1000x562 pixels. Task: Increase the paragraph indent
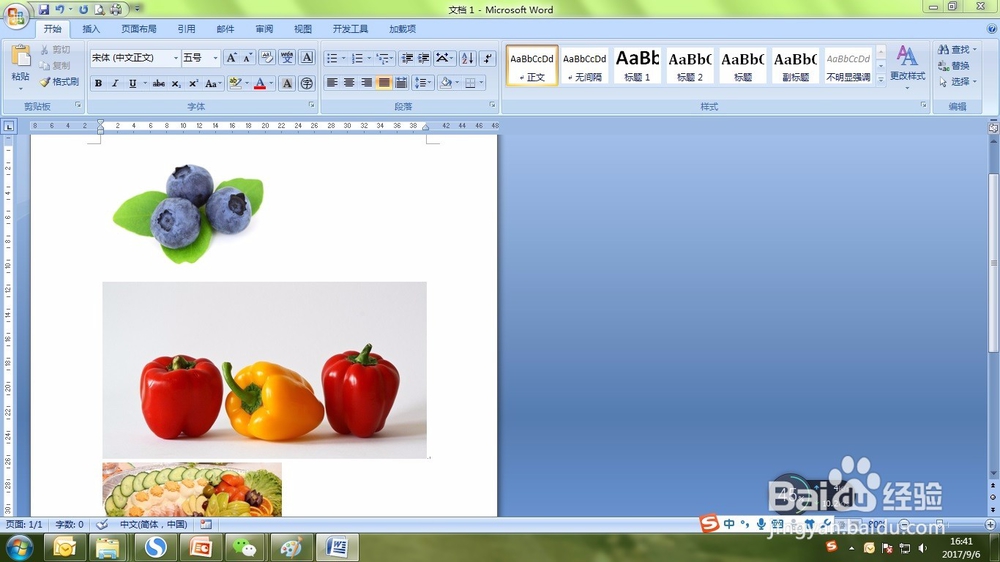pos(423,58)
